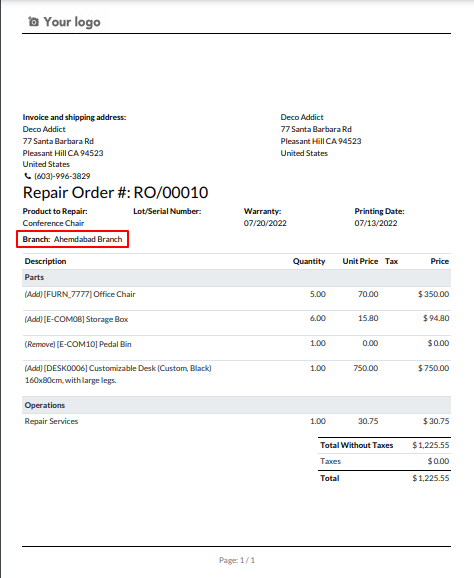Click the phone number (603)-996-3829

[62, 176]
